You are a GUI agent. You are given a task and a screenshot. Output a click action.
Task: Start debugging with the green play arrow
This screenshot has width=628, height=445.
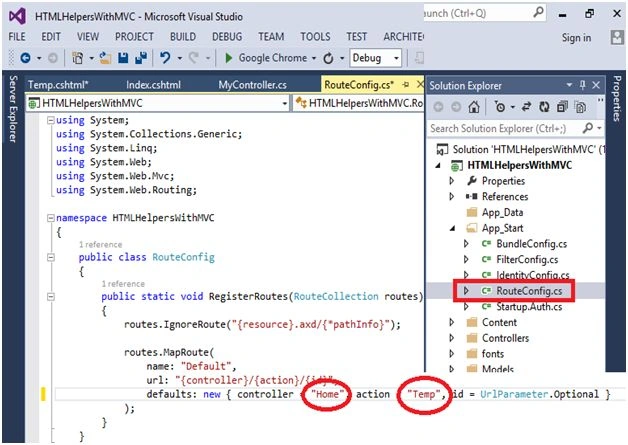229,58
